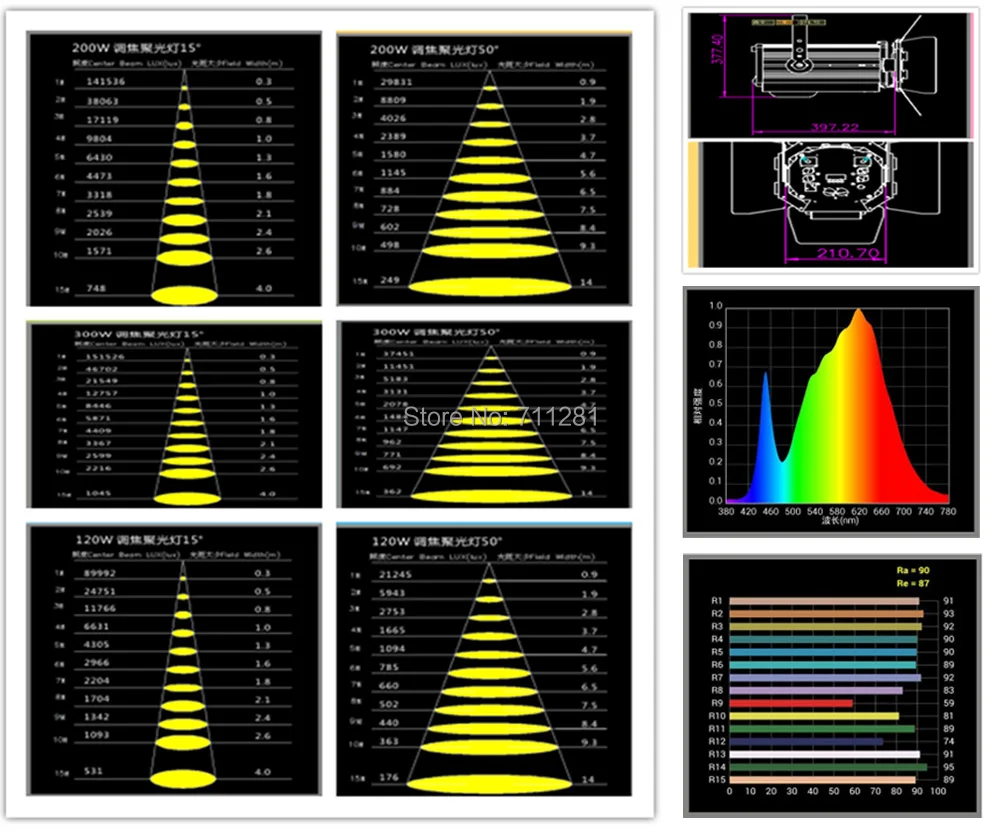This screenshot has width=1000, height=833.
Task: Click the red R9 color rendering bar
Action: 791,703
